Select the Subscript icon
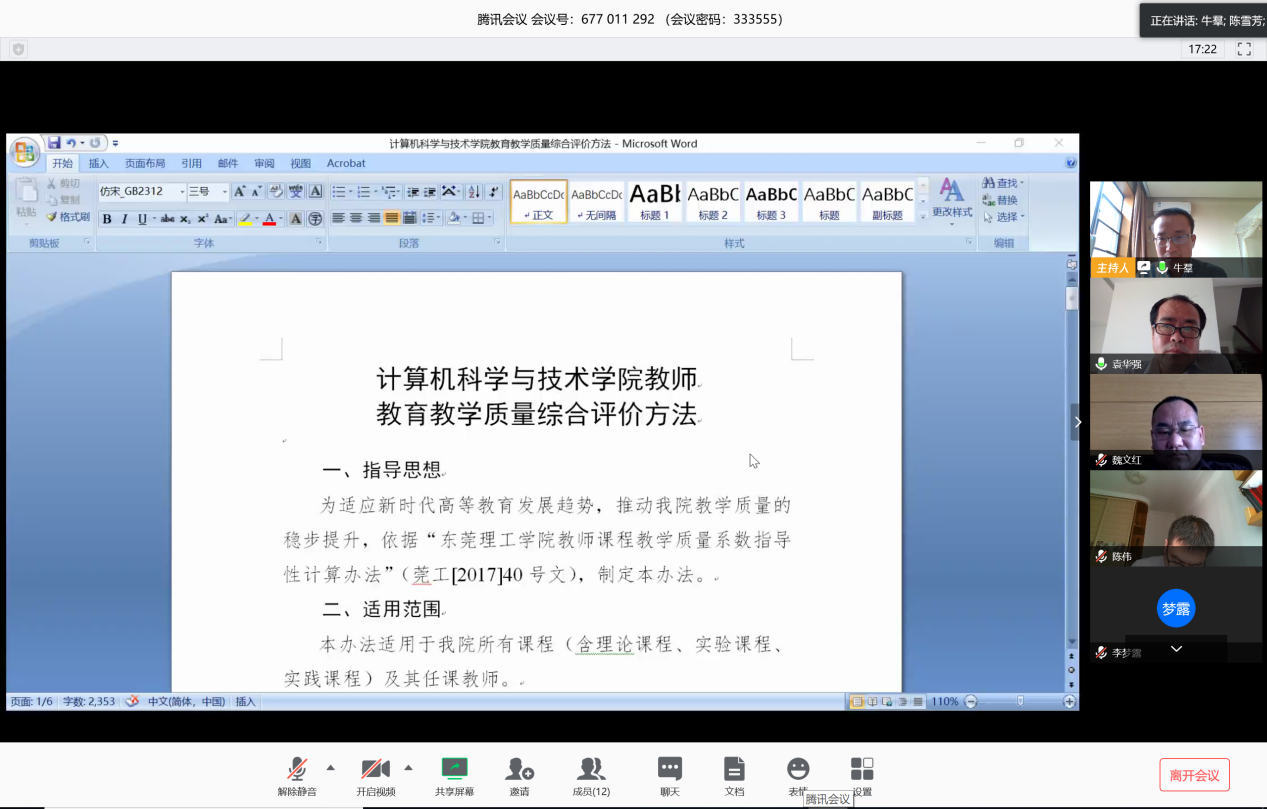The width and height of the screenshot is (1267, 809). point(184,218)
